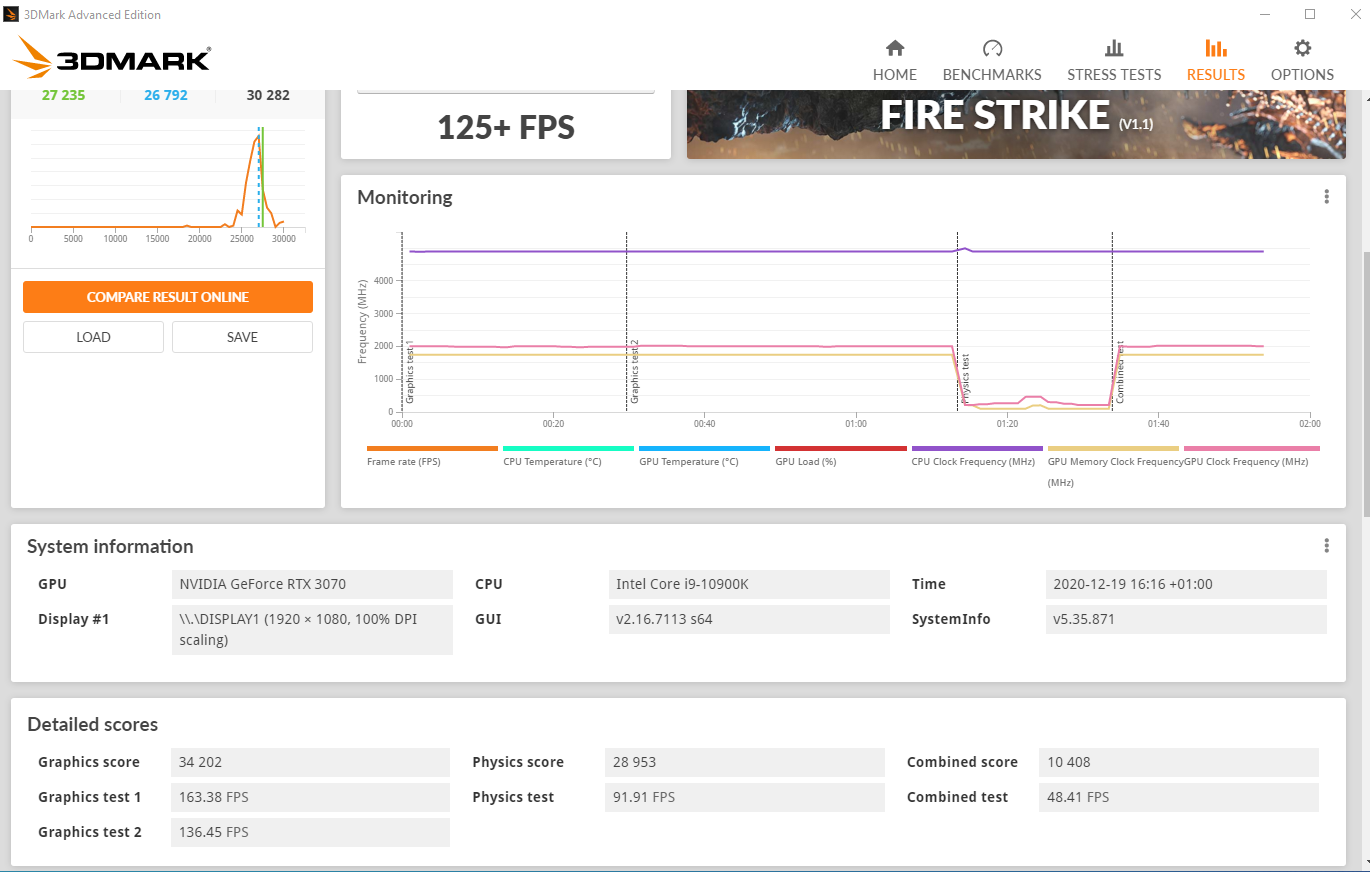Click the Graphics test 2 marker in chart
The image size is (1370, 872).
[634, 372]
